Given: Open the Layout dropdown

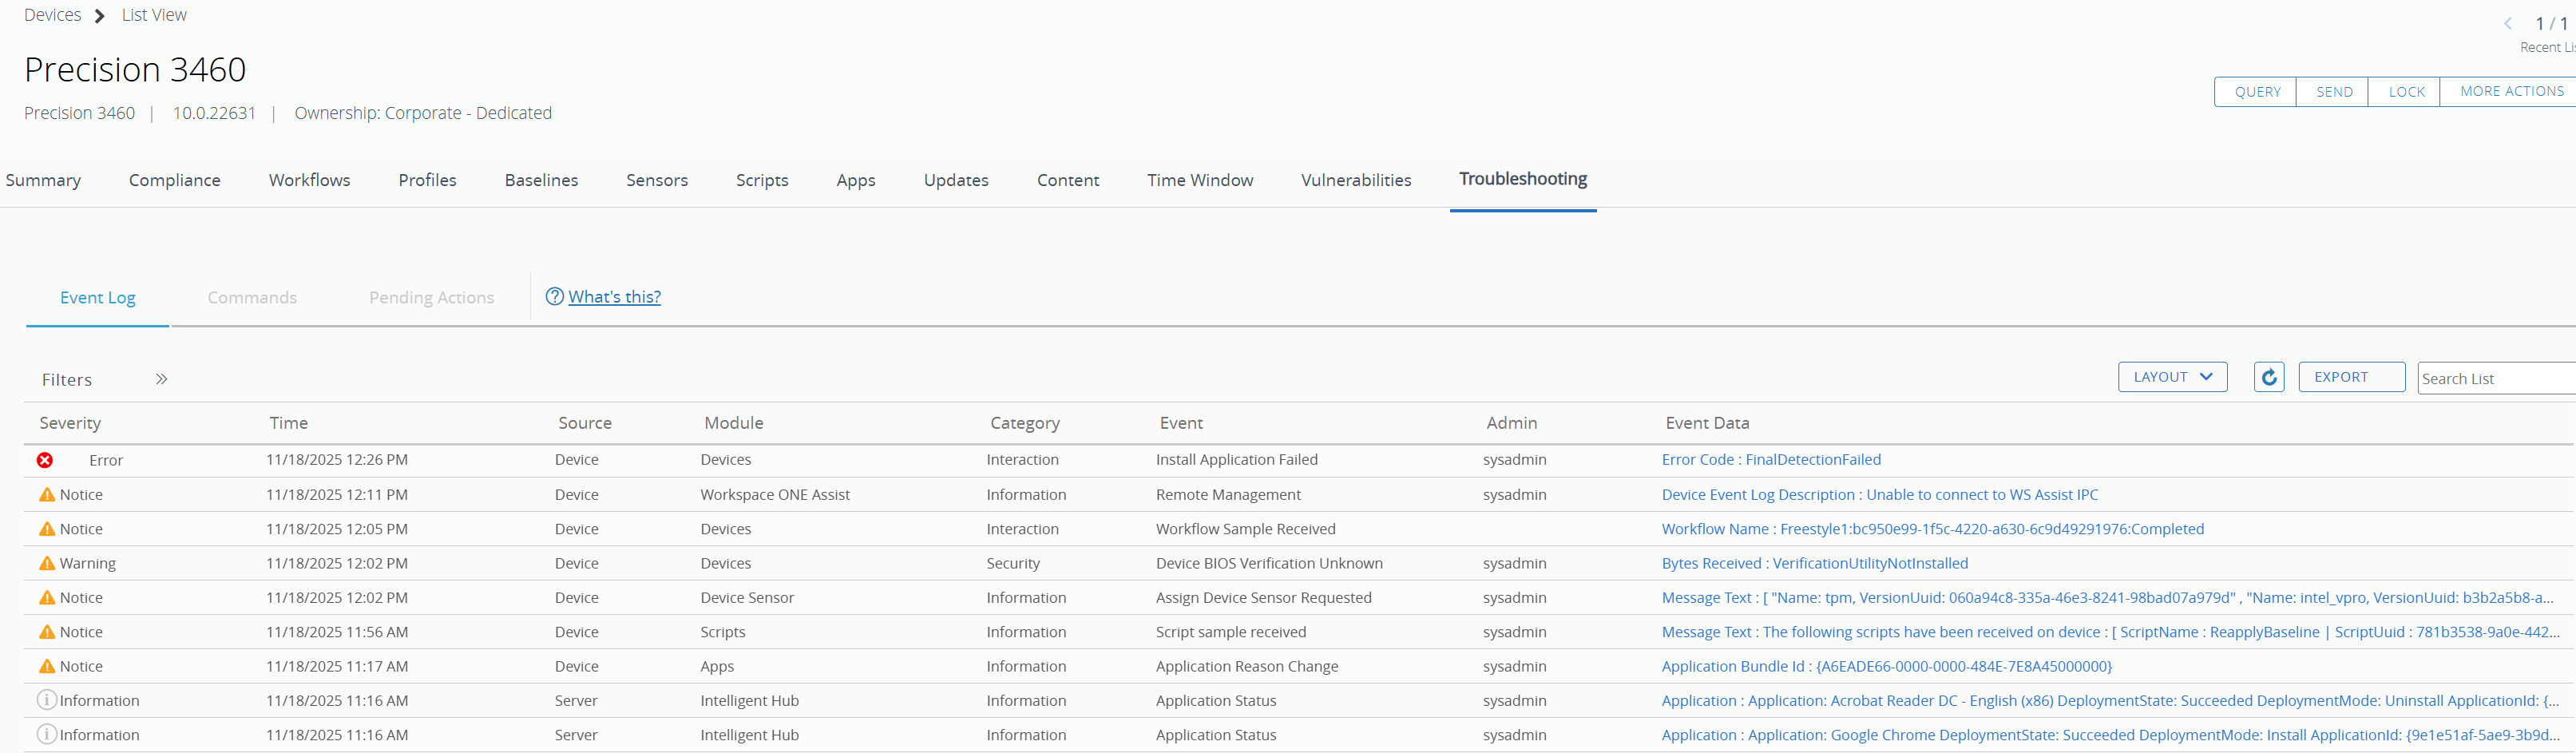Looking at the screenshot, I should pyautogui.click(x=2171, y=377).
